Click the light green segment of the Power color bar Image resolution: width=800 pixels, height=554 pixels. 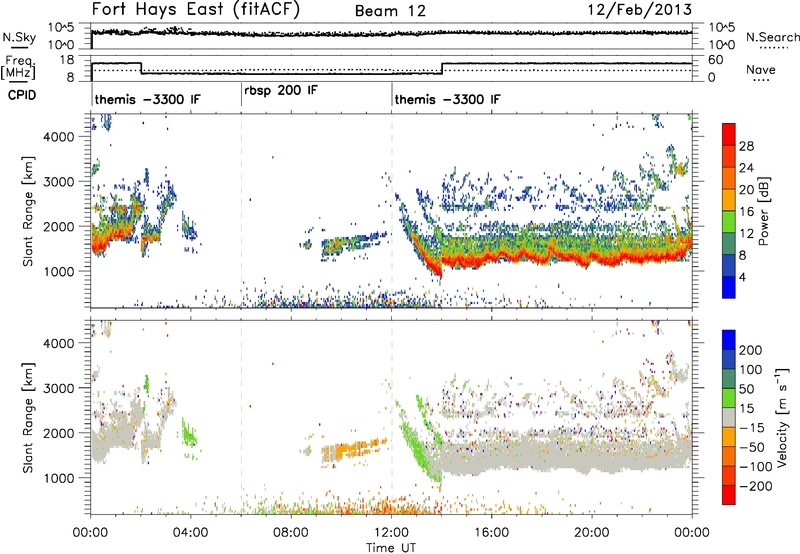pyautogui.click(x=729, y=221)
